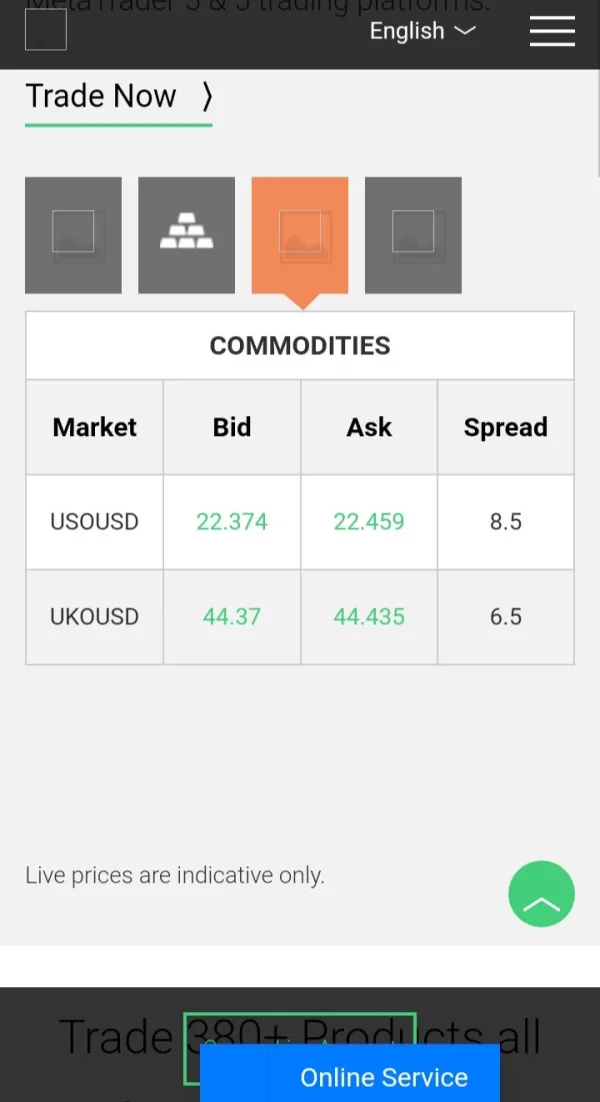Select the fourth market category icon
600x1102 pixels.
pyautogui.click(x=413, y=235)
